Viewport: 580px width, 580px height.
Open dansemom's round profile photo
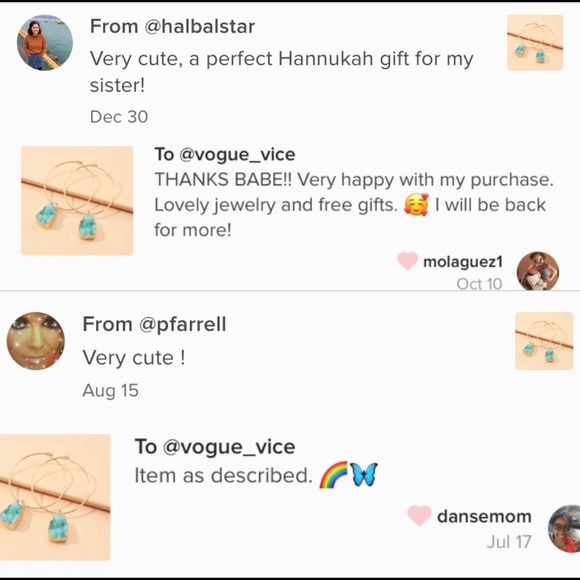tap(564, 529)
